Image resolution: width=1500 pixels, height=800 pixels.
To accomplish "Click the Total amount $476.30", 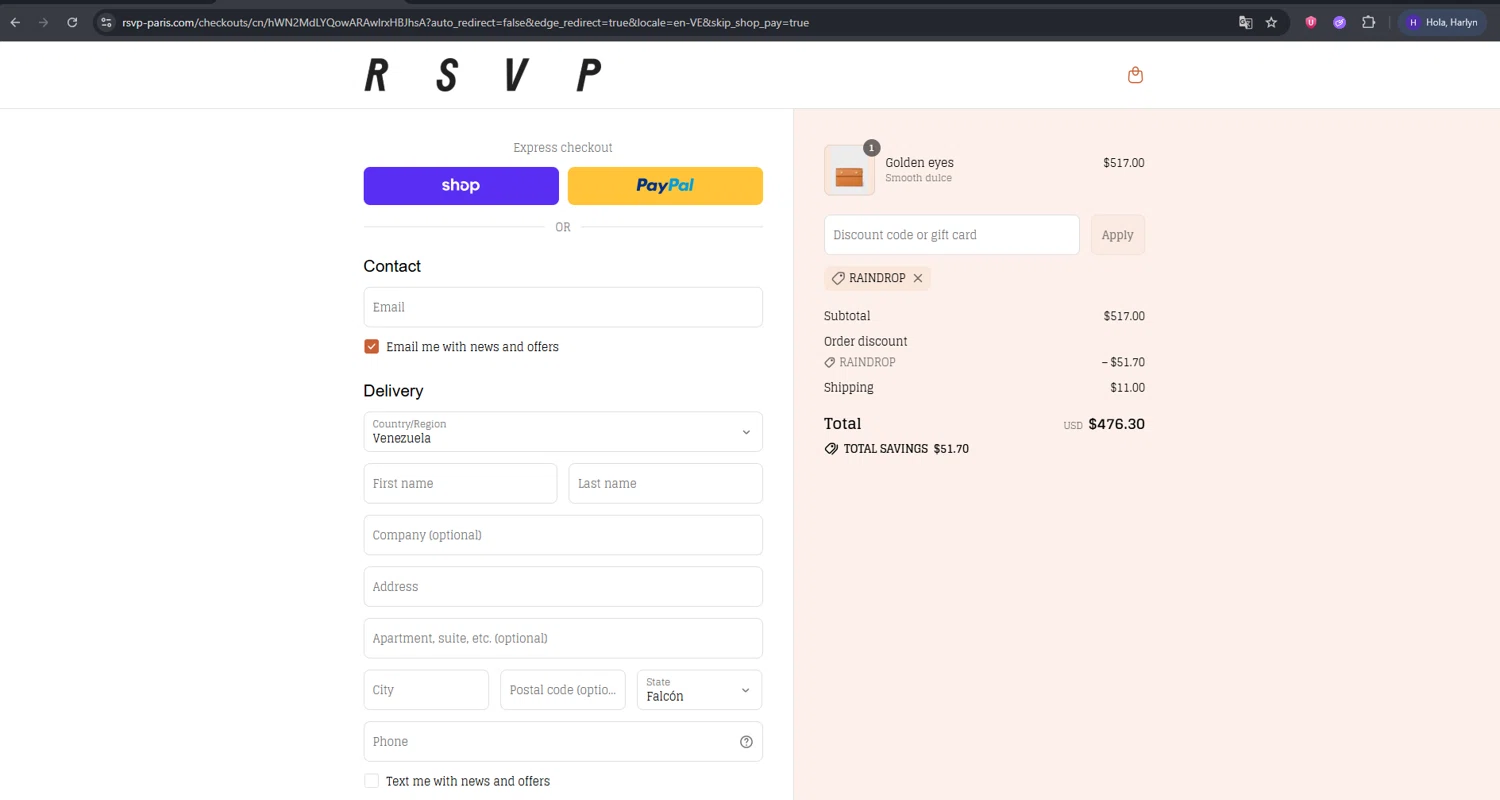I will [x=1117, y=424].
